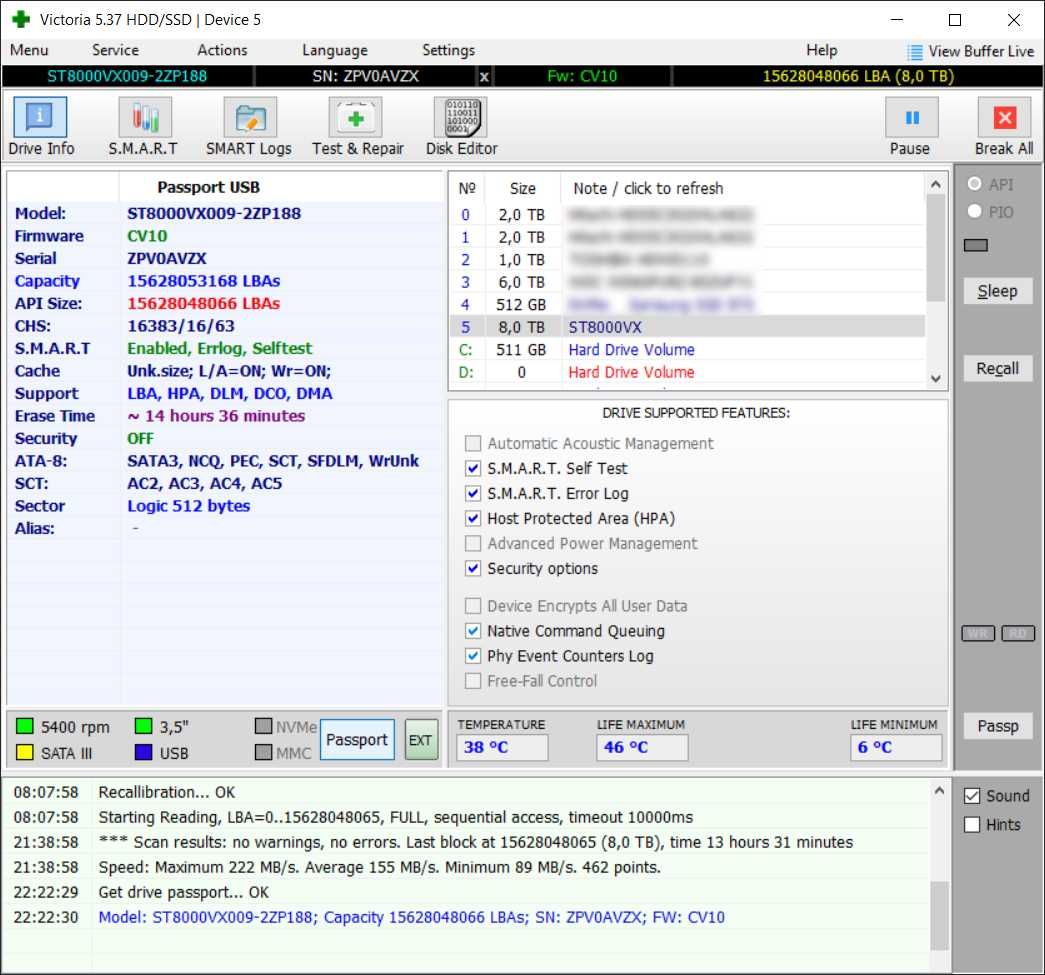Screen dimensions: 1045x975
Task: Click the Victoria green cross app icon
Action: [x=21, y=19]
